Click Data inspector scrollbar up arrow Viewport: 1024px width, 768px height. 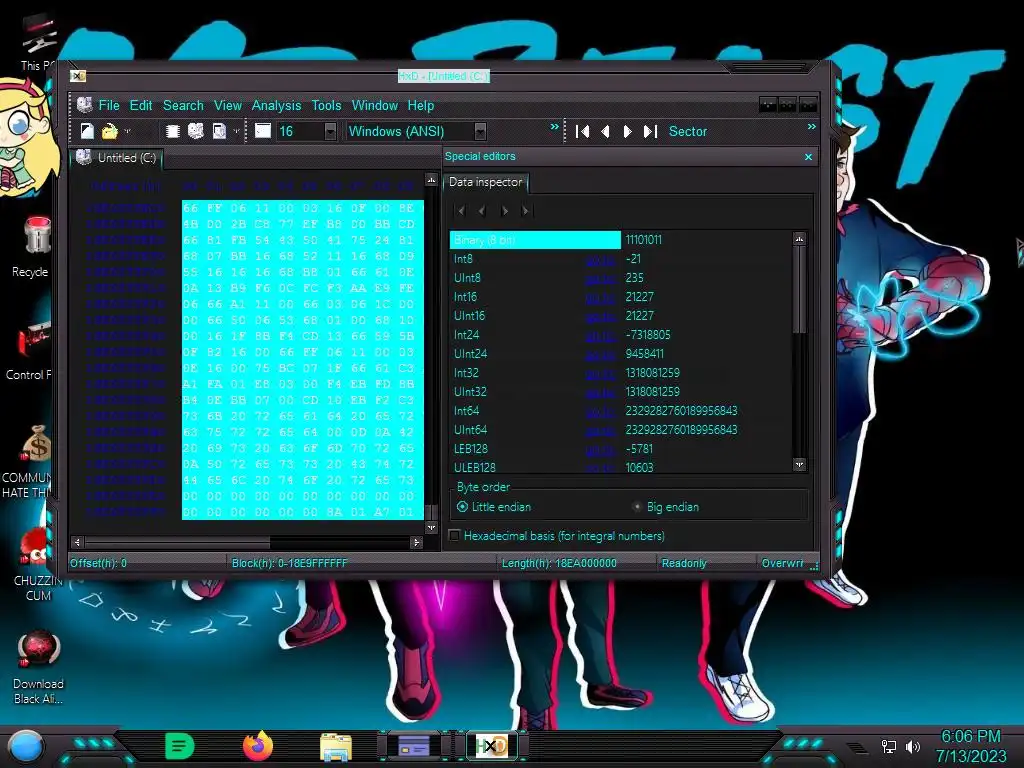pyautogui.click(x=799, y=239)
